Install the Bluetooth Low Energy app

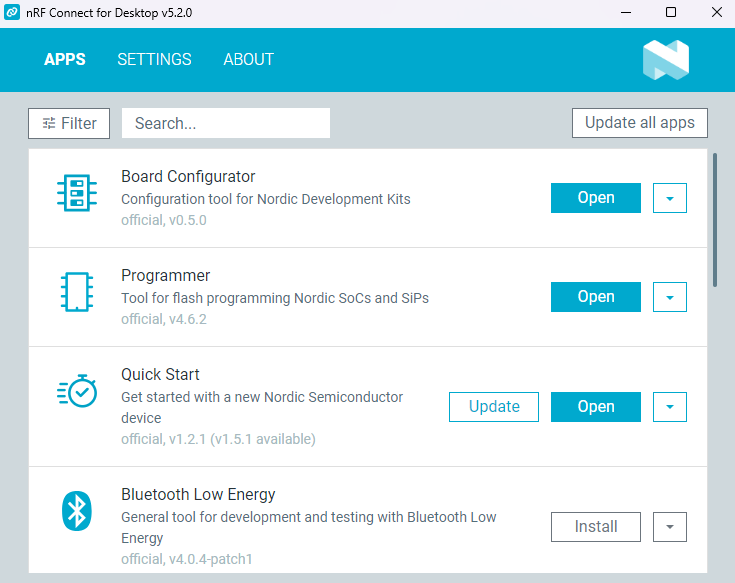coord(596,527)
